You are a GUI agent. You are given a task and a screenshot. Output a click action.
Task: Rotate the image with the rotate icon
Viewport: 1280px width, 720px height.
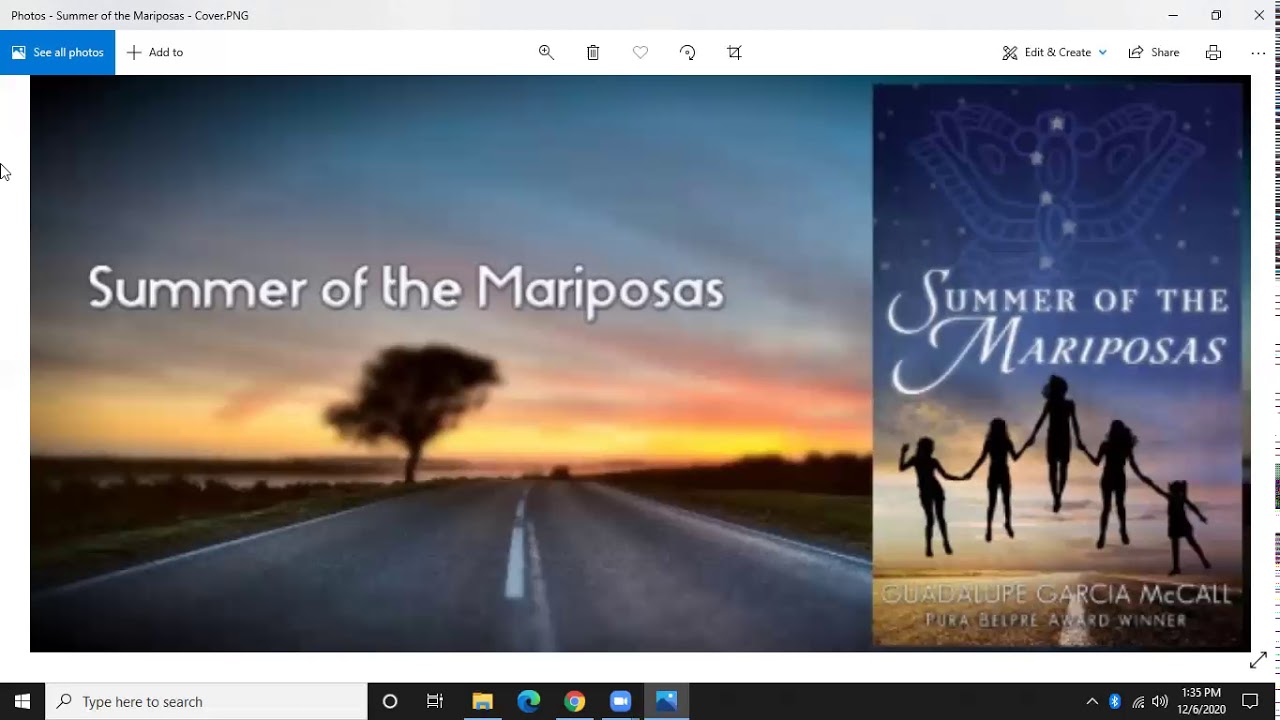(x=687, y=52)
